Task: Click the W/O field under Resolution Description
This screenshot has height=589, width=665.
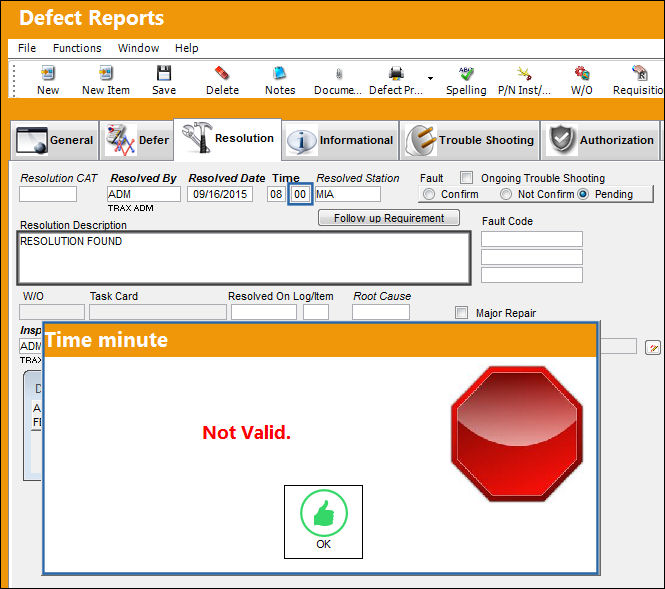Action: click(52, 312)
